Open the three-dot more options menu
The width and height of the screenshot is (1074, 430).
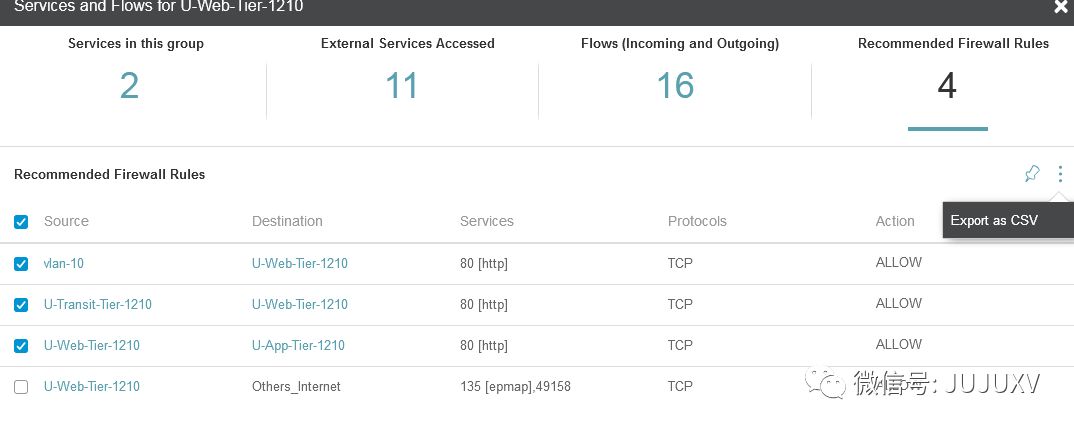click(x=1060, y=174)
